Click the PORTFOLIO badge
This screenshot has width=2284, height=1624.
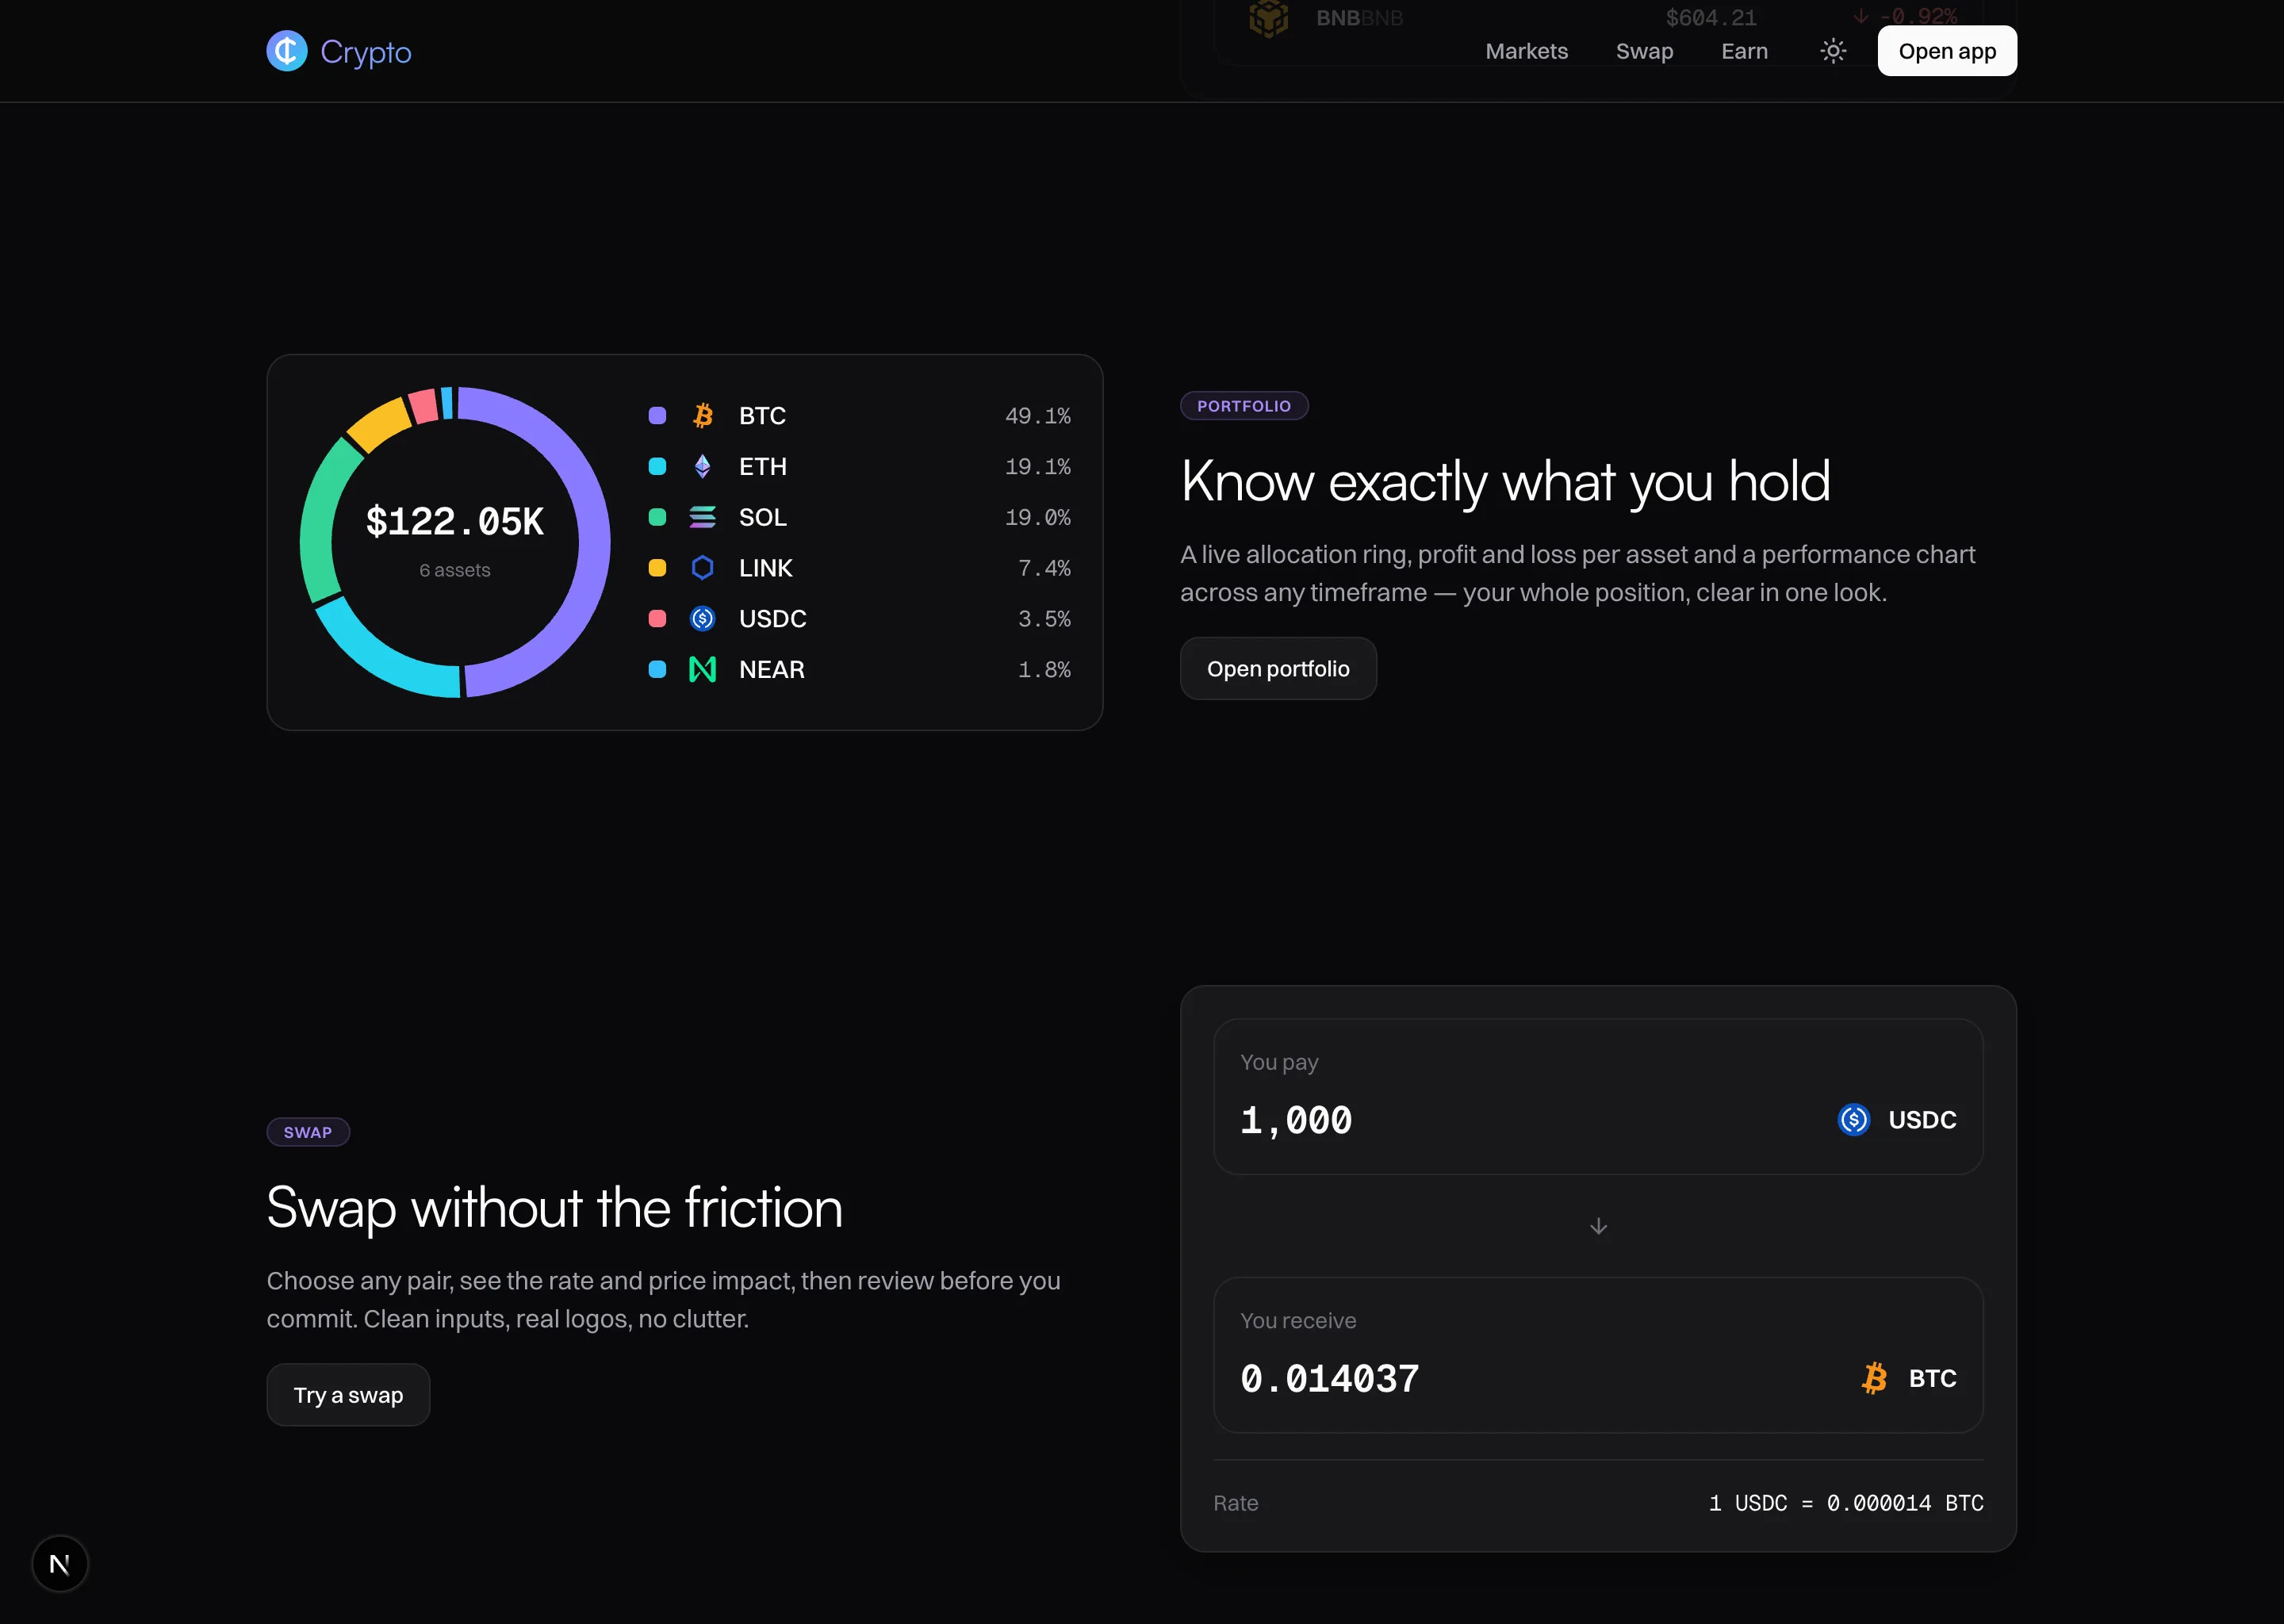coord(1244,406)
